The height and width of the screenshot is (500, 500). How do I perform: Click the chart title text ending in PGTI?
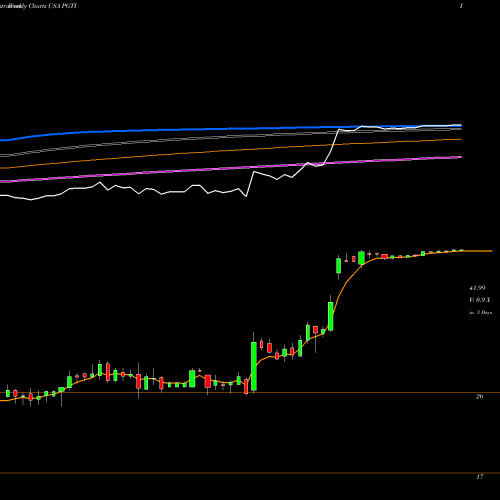pyautogui.click(x=38, y=6)
